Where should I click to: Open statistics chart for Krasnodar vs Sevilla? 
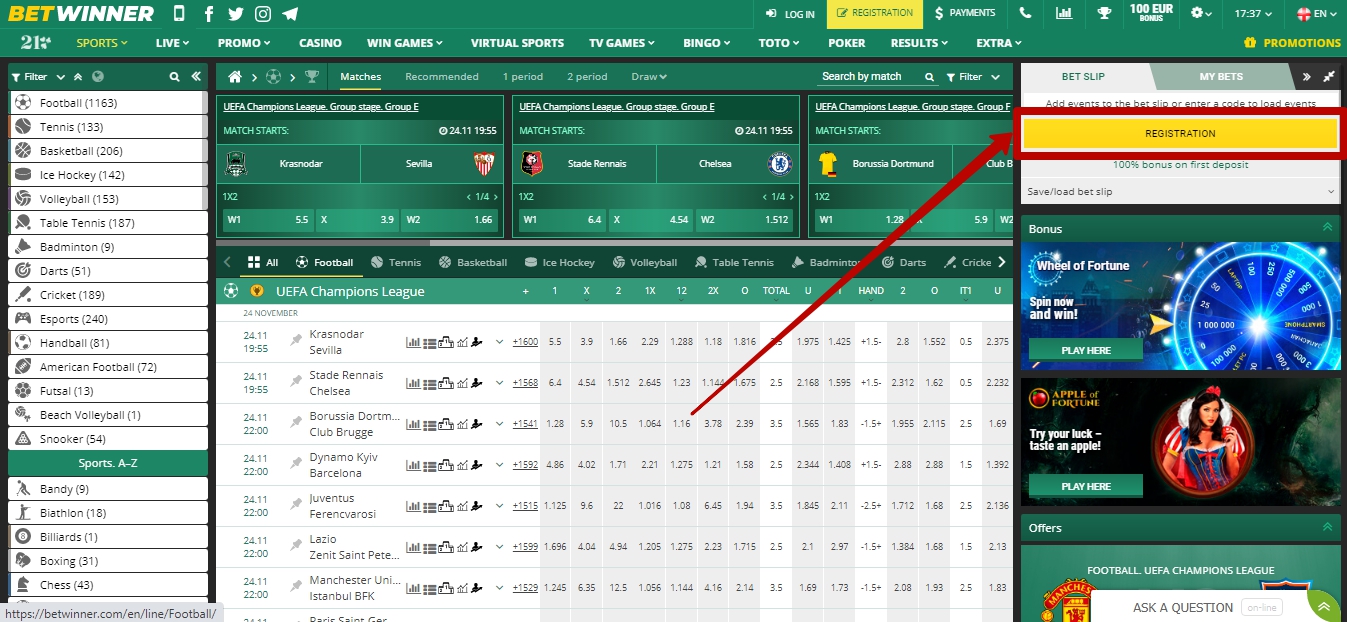tap(413, 342)
